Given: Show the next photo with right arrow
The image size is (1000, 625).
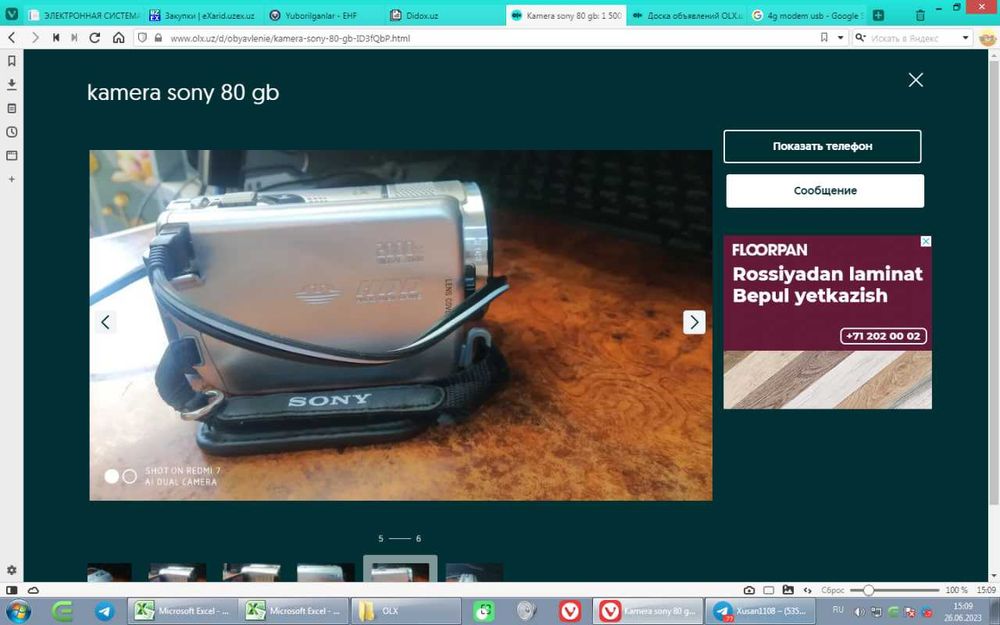Looking at the screenshot, I should (694, 322).
